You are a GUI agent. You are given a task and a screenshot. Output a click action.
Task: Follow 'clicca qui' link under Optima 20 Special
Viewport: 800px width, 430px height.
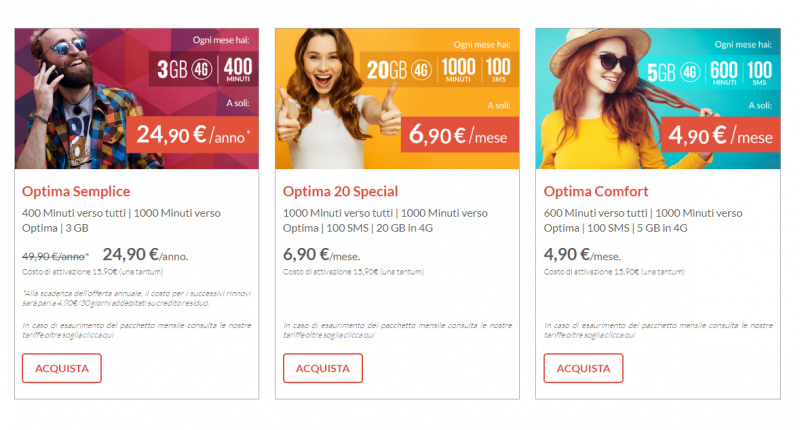[x=359, y=336]
